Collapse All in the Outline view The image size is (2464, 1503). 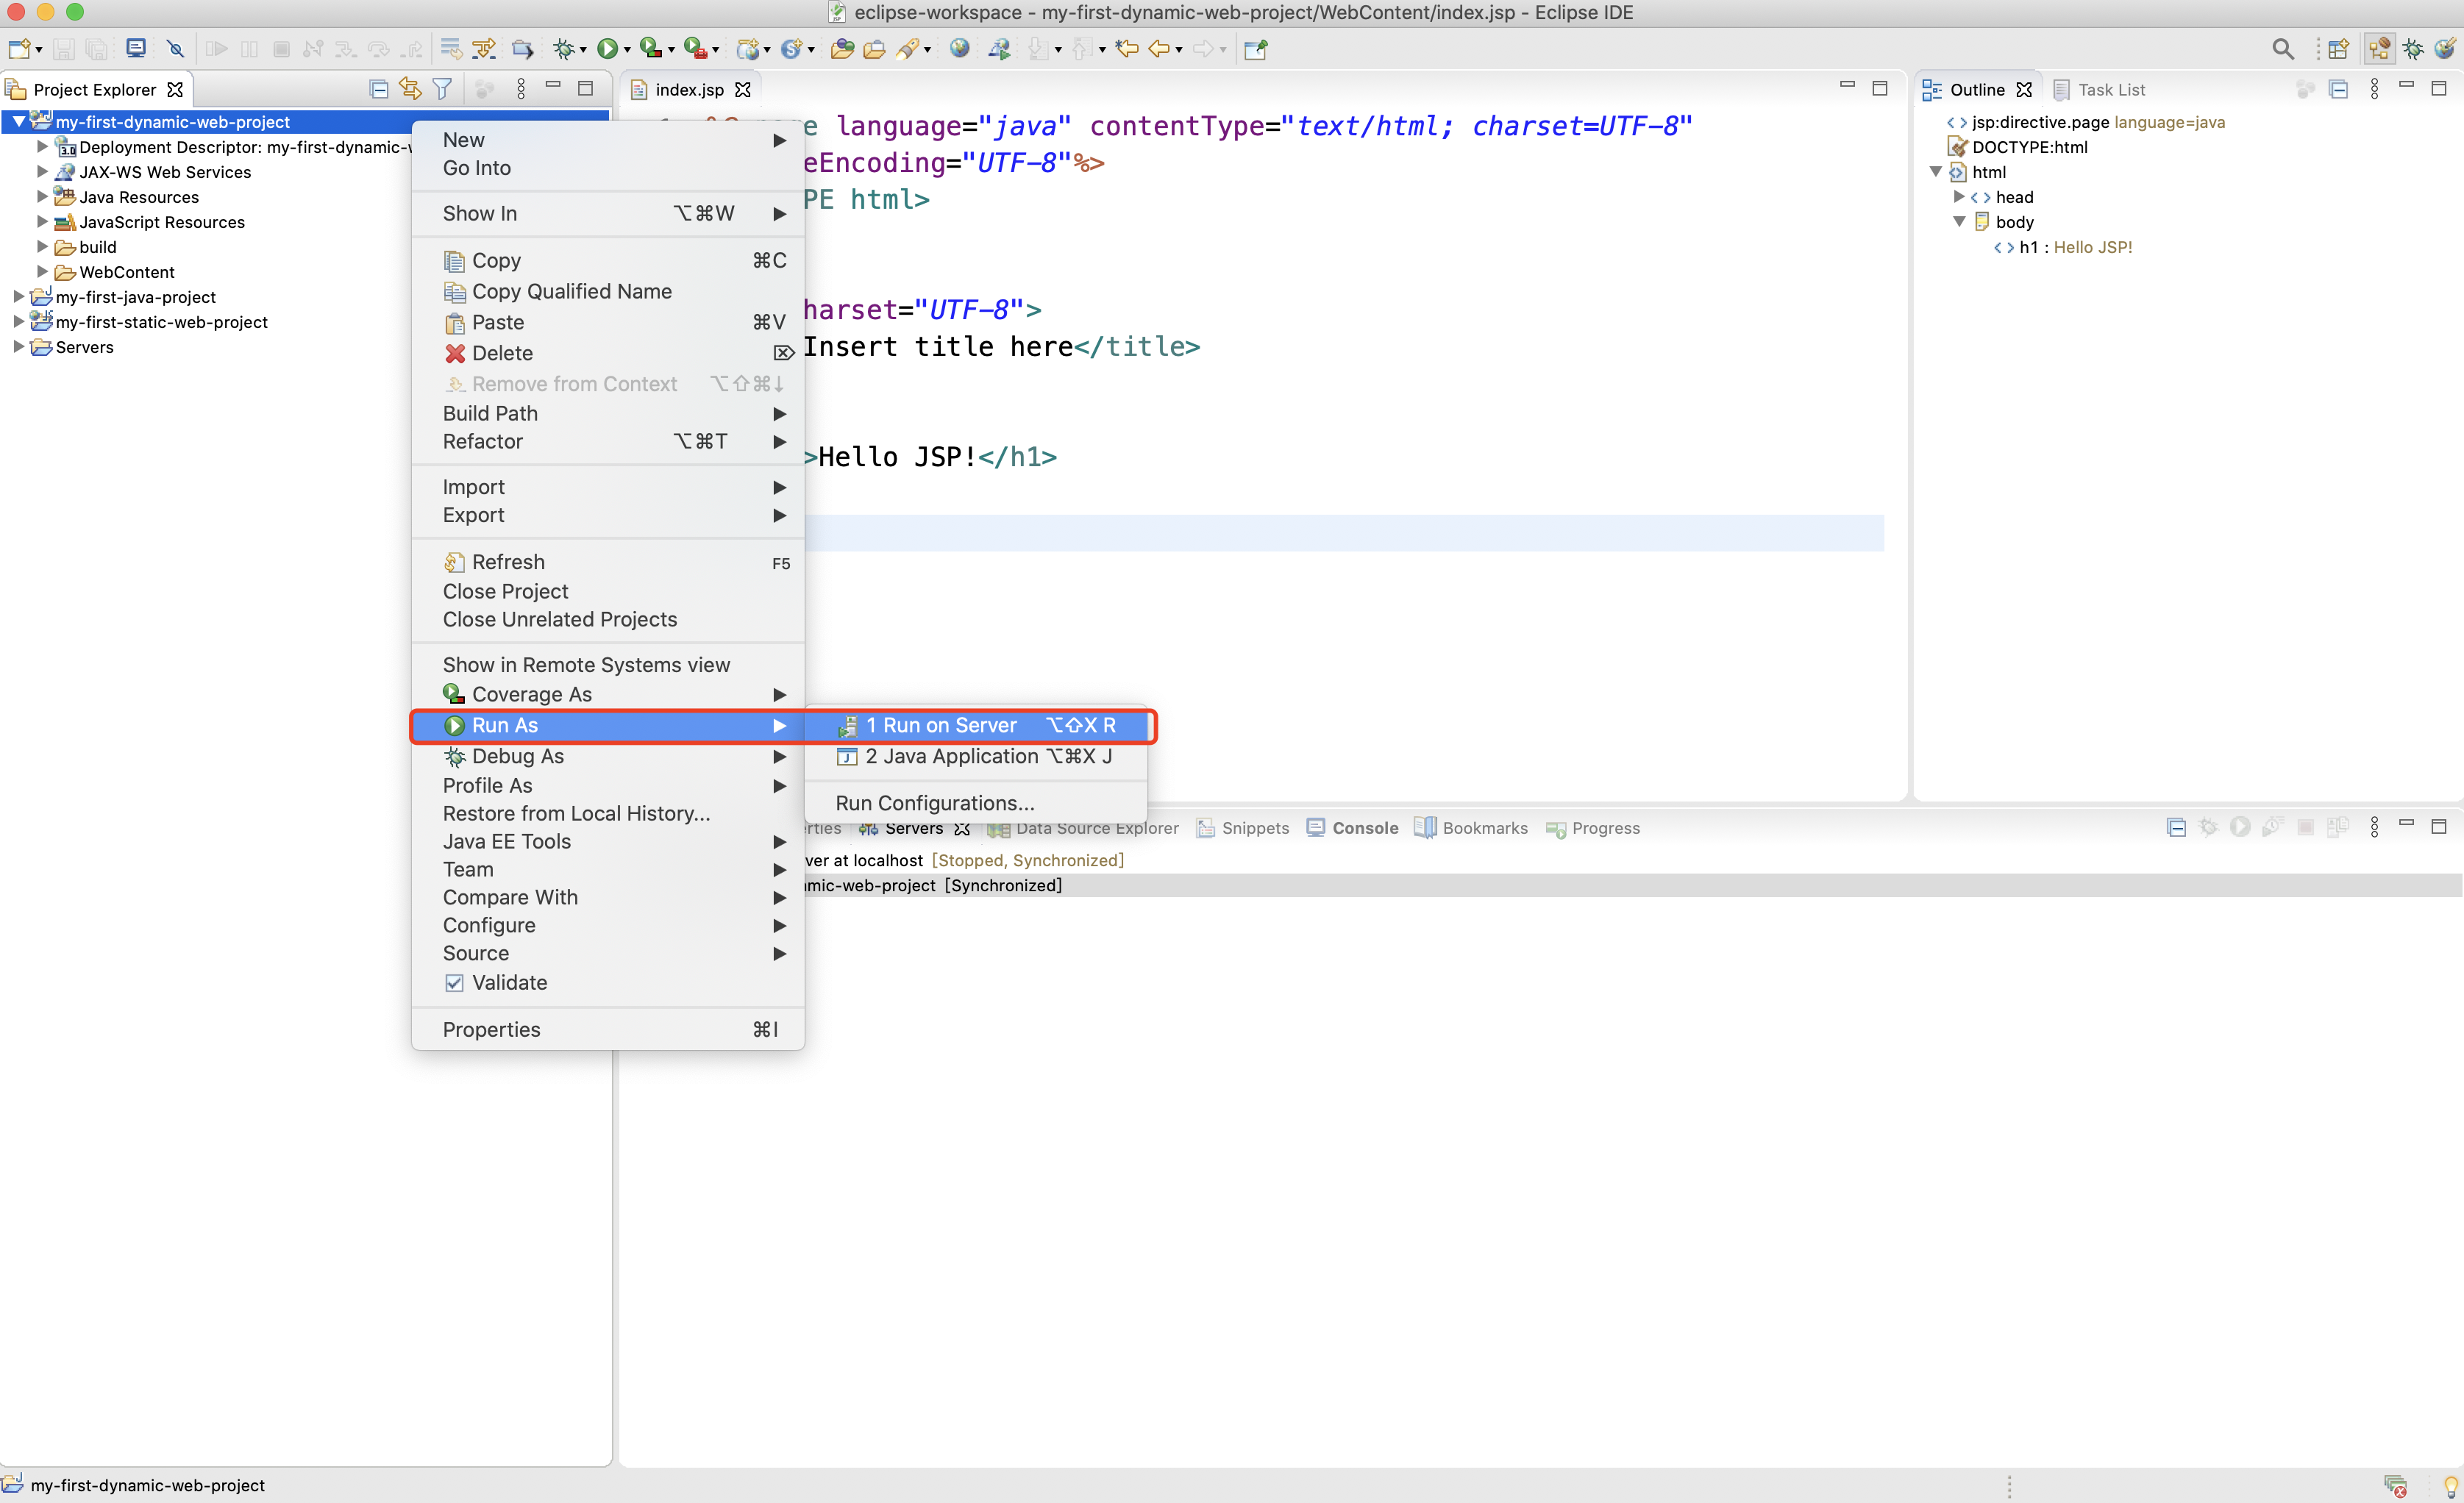(x=2338, y=89)
